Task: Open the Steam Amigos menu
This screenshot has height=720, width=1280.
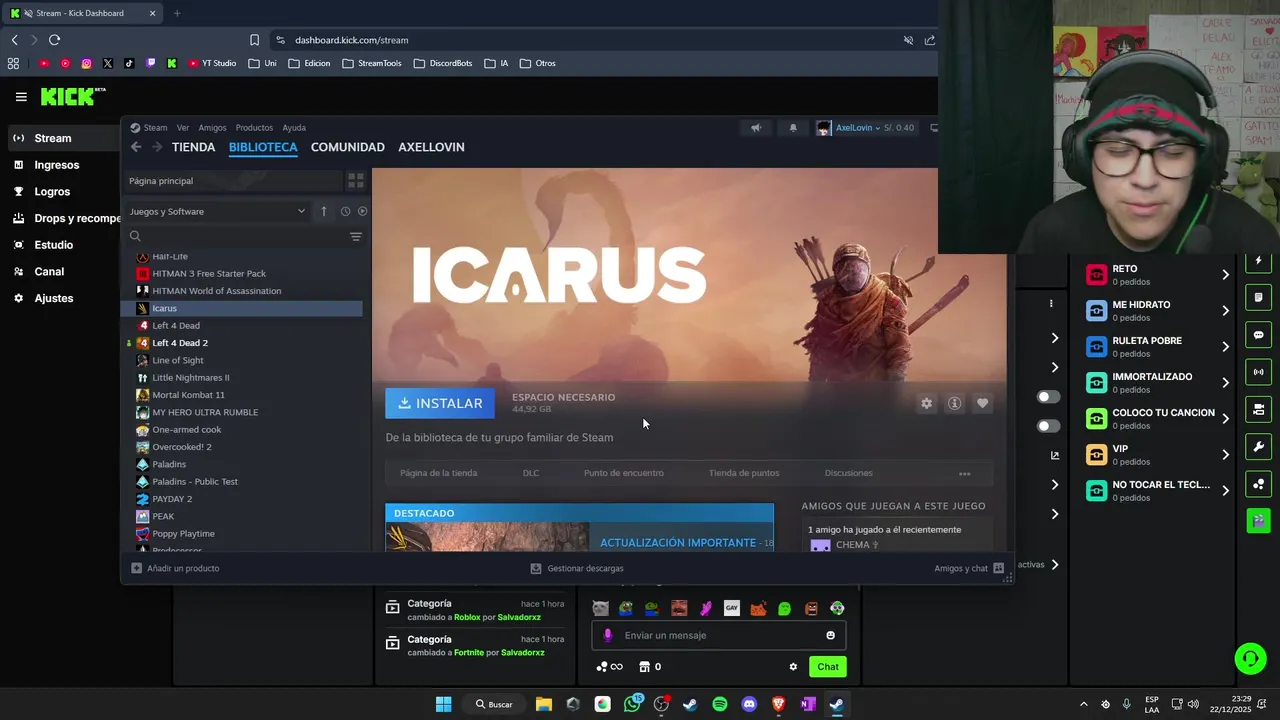Action: tap(212, 128)
